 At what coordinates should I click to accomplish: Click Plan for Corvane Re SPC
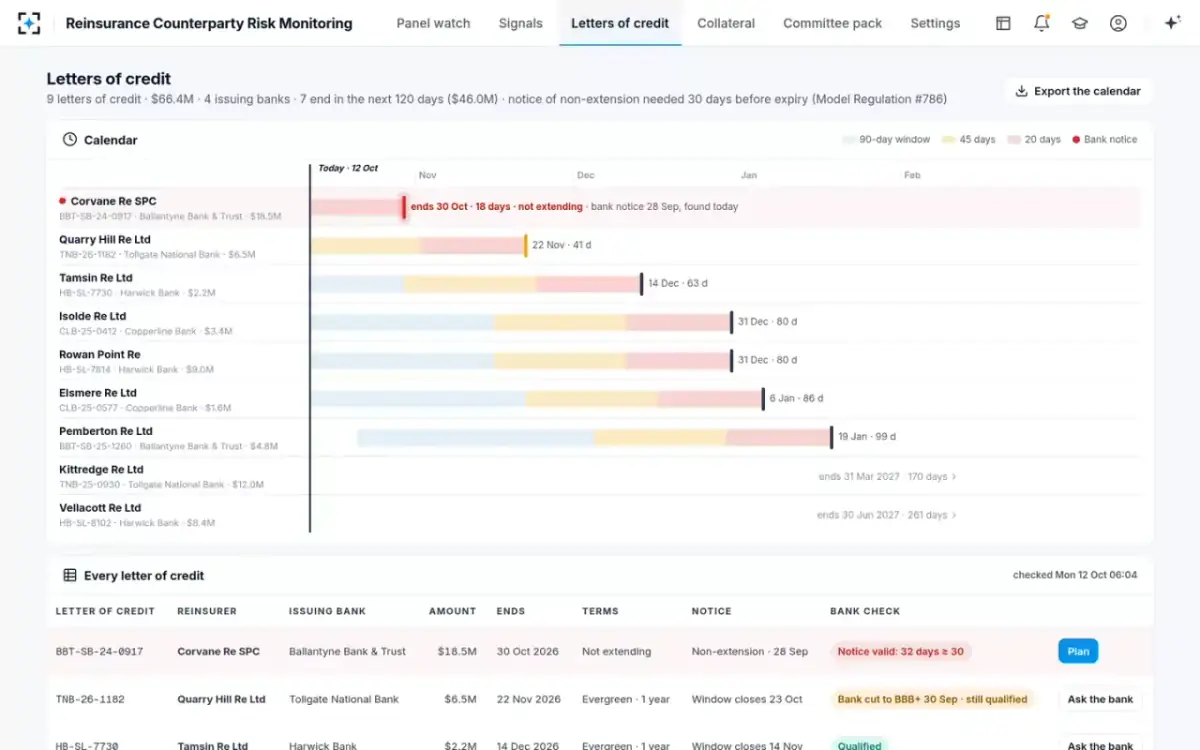1078,651
